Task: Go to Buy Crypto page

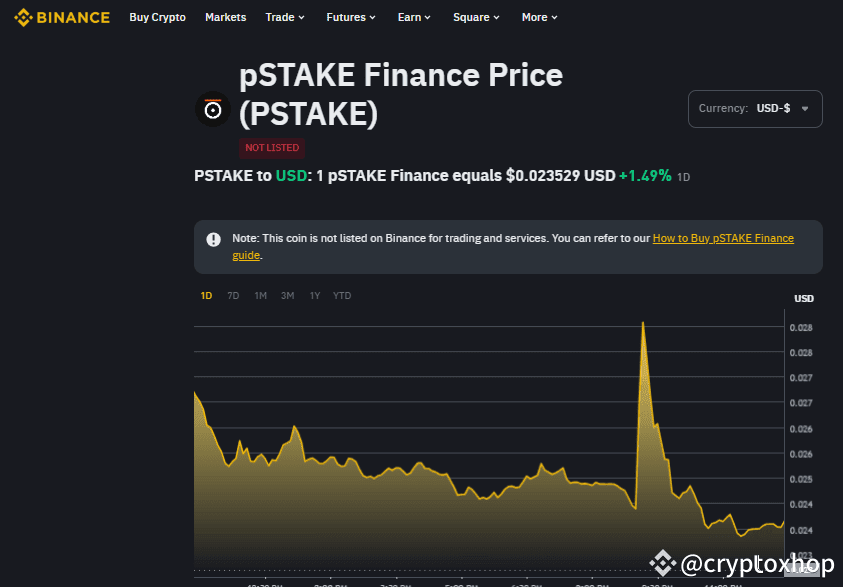Action: [158, 17]
